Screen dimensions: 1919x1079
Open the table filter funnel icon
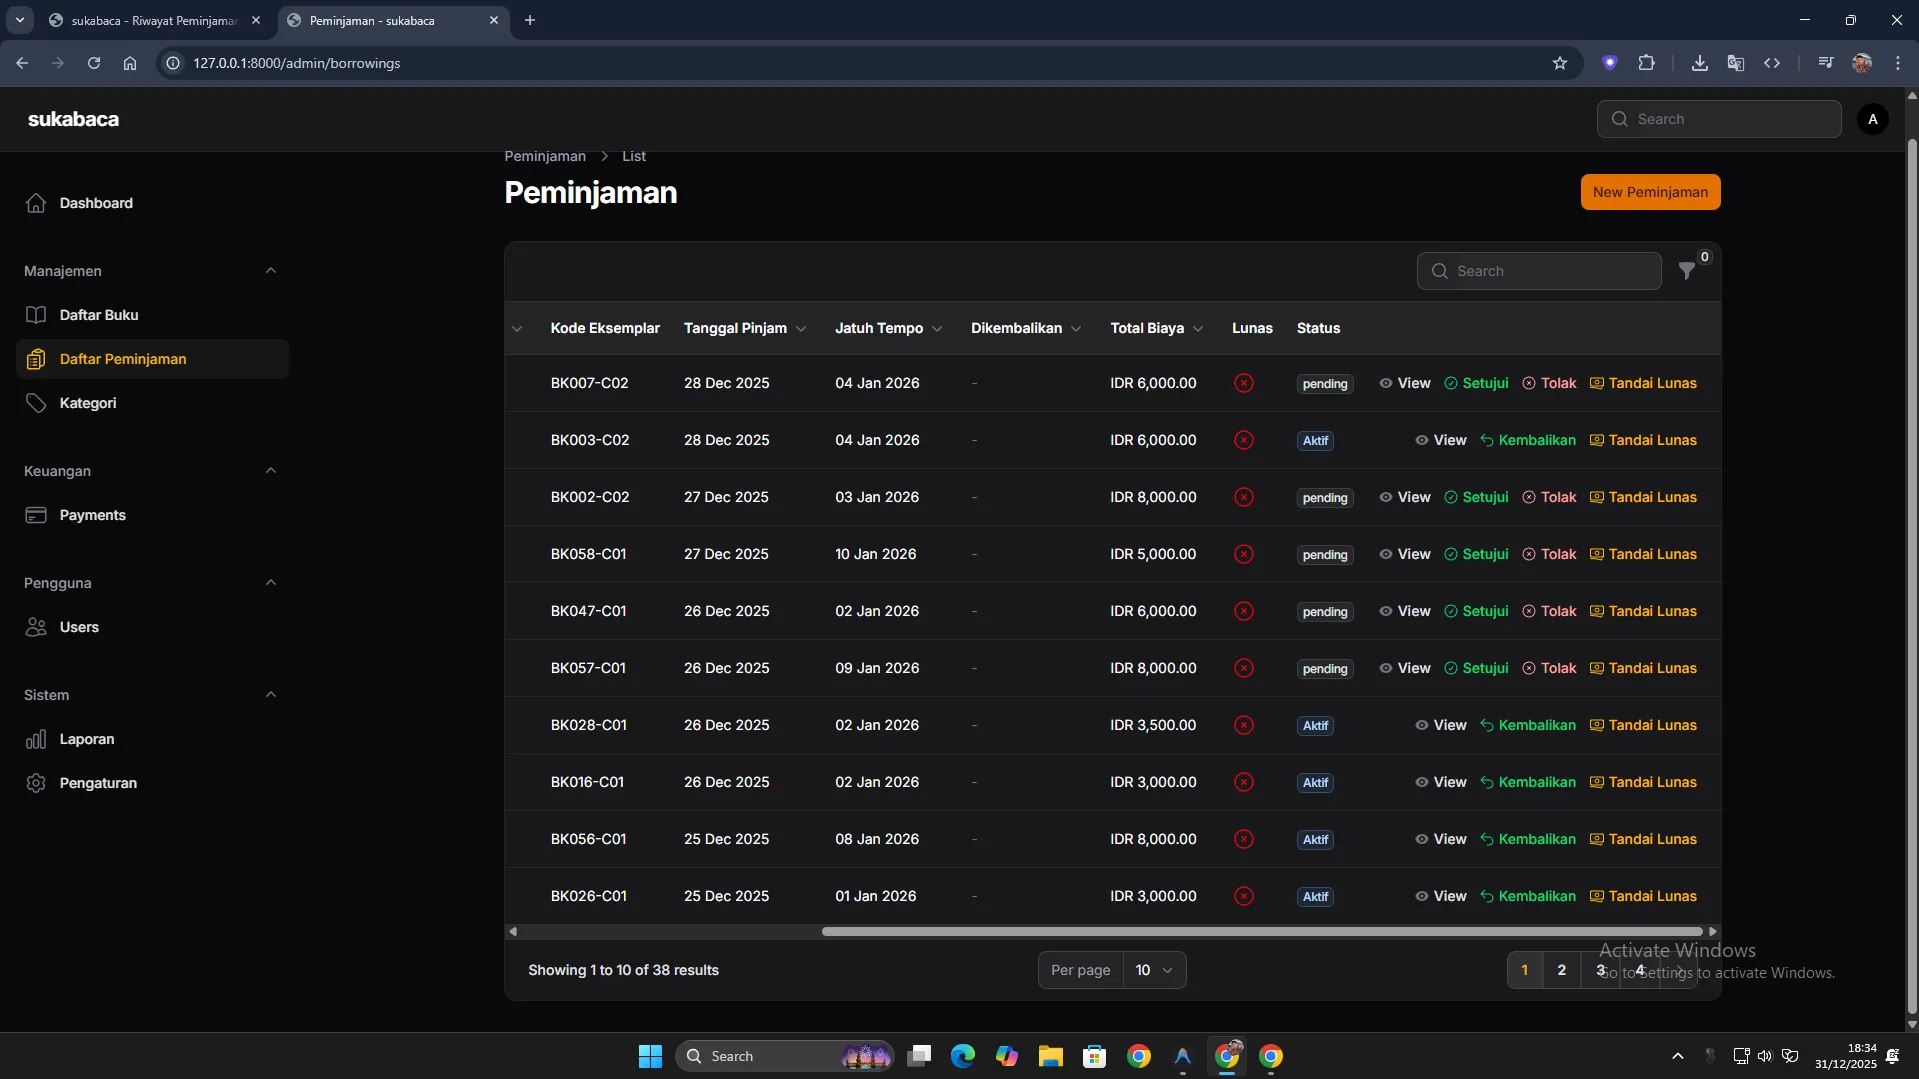tap(1687, 271)
